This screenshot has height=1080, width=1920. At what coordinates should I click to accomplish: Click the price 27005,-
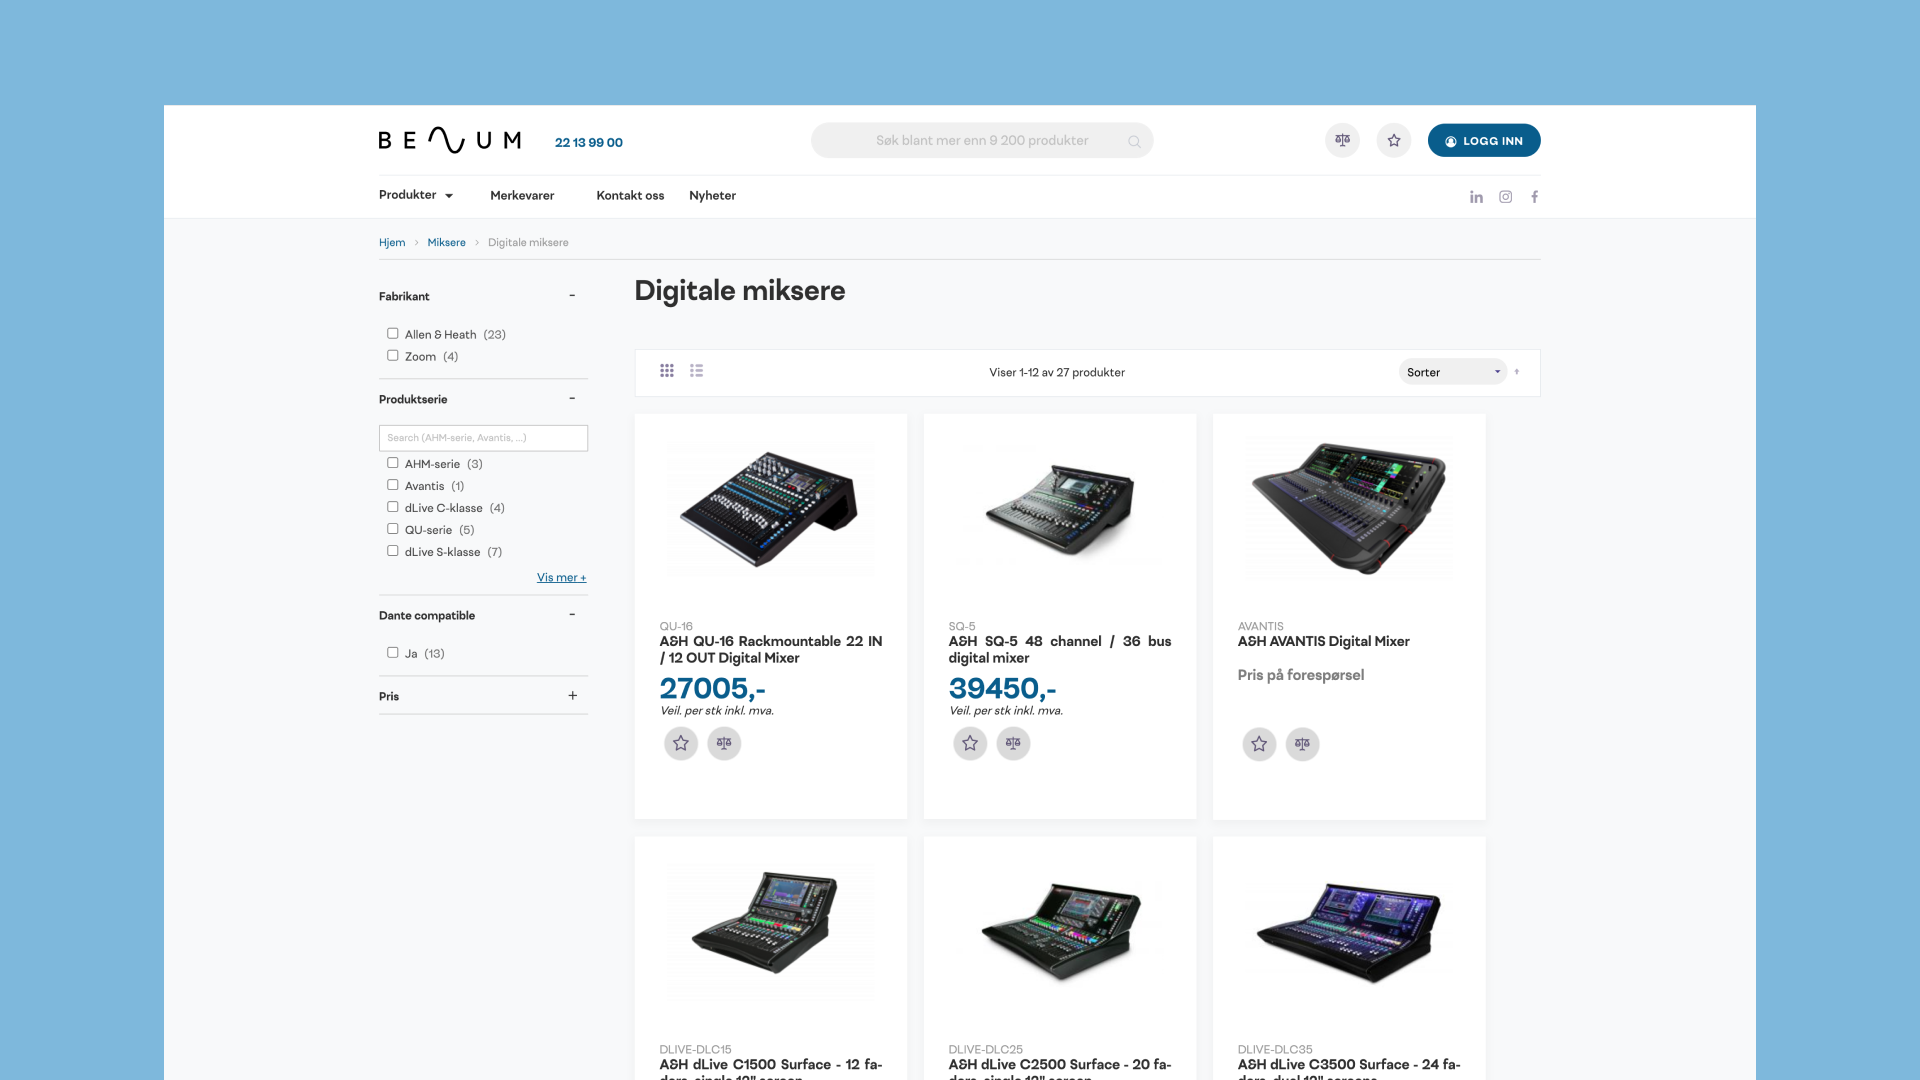(712, 689)
